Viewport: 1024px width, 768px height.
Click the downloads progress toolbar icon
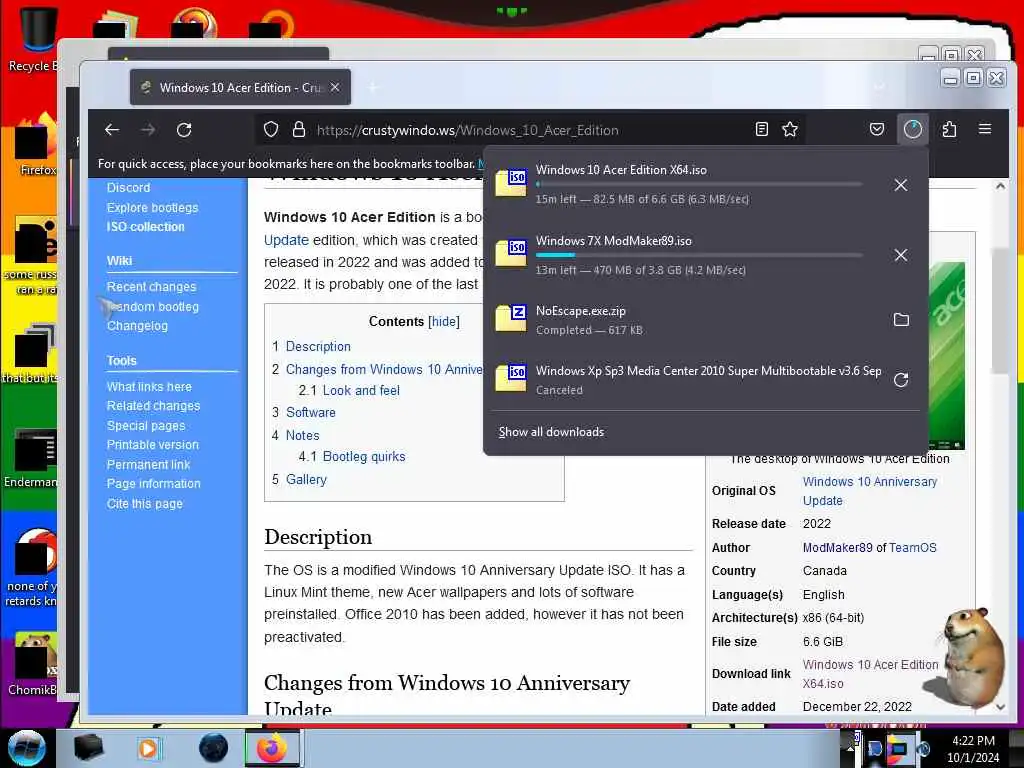[x=912, y=129]
